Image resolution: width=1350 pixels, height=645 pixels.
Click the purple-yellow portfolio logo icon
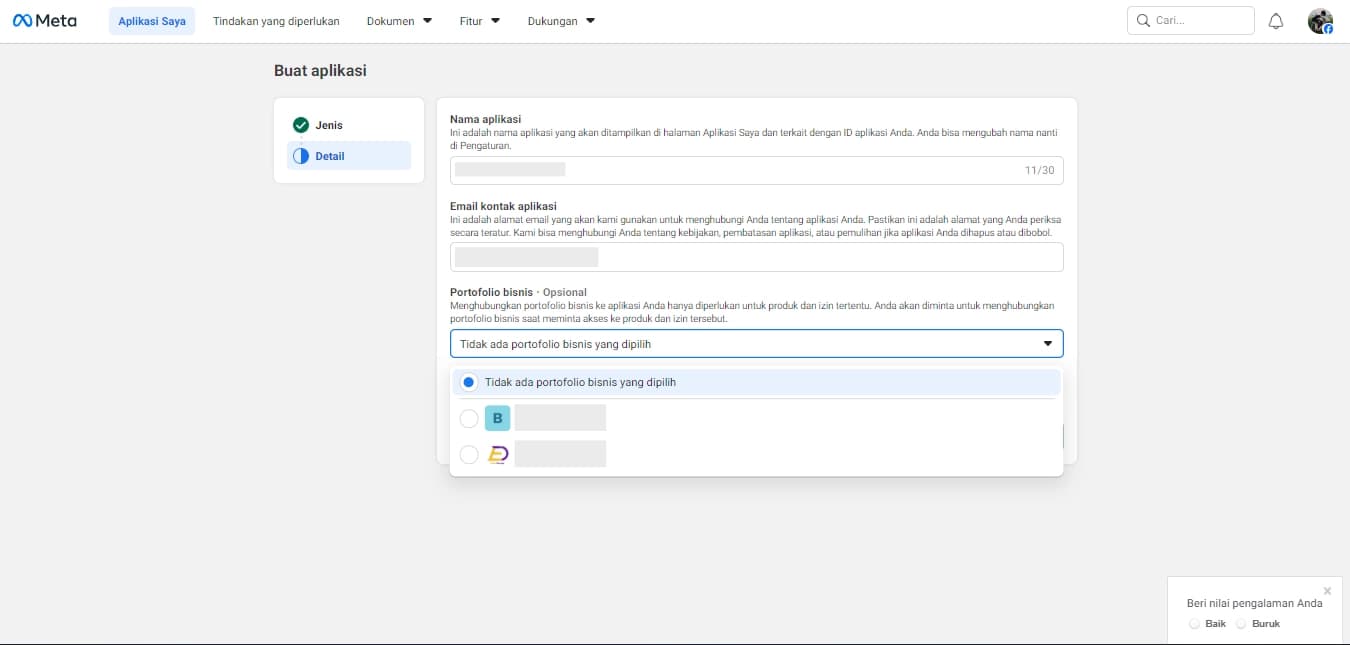click(x=497, y=454)
